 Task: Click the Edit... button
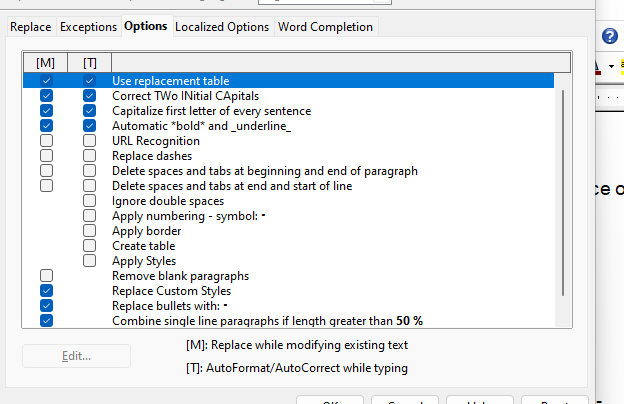pyautogui.click(x=76, y=356)
